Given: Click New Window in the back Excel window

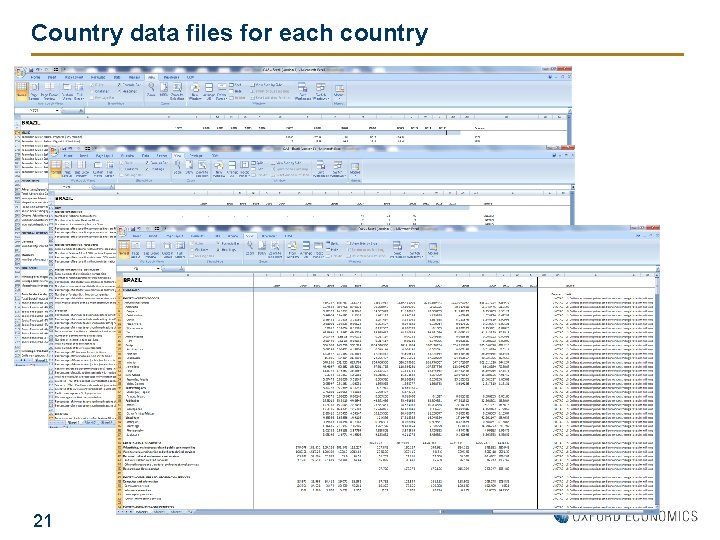Looking at the screenshot, I should coord(195,91).
